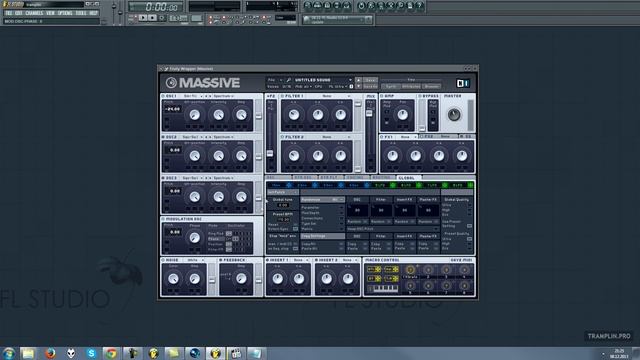Switch to the Routing tab
This screenshot has height=360, width=640.
click(381, 178)
